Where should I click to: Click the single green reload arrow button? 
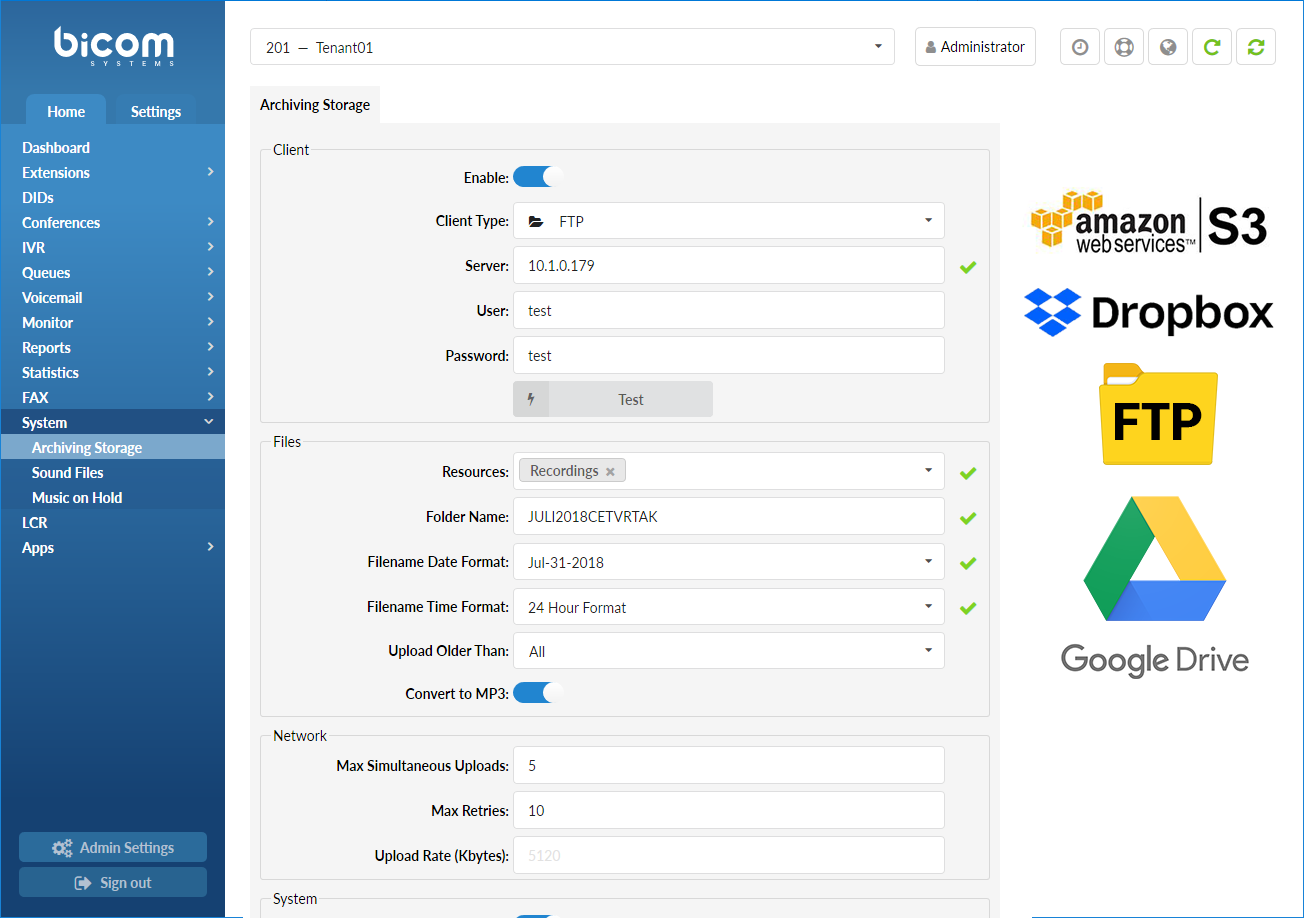(1212, 47)
